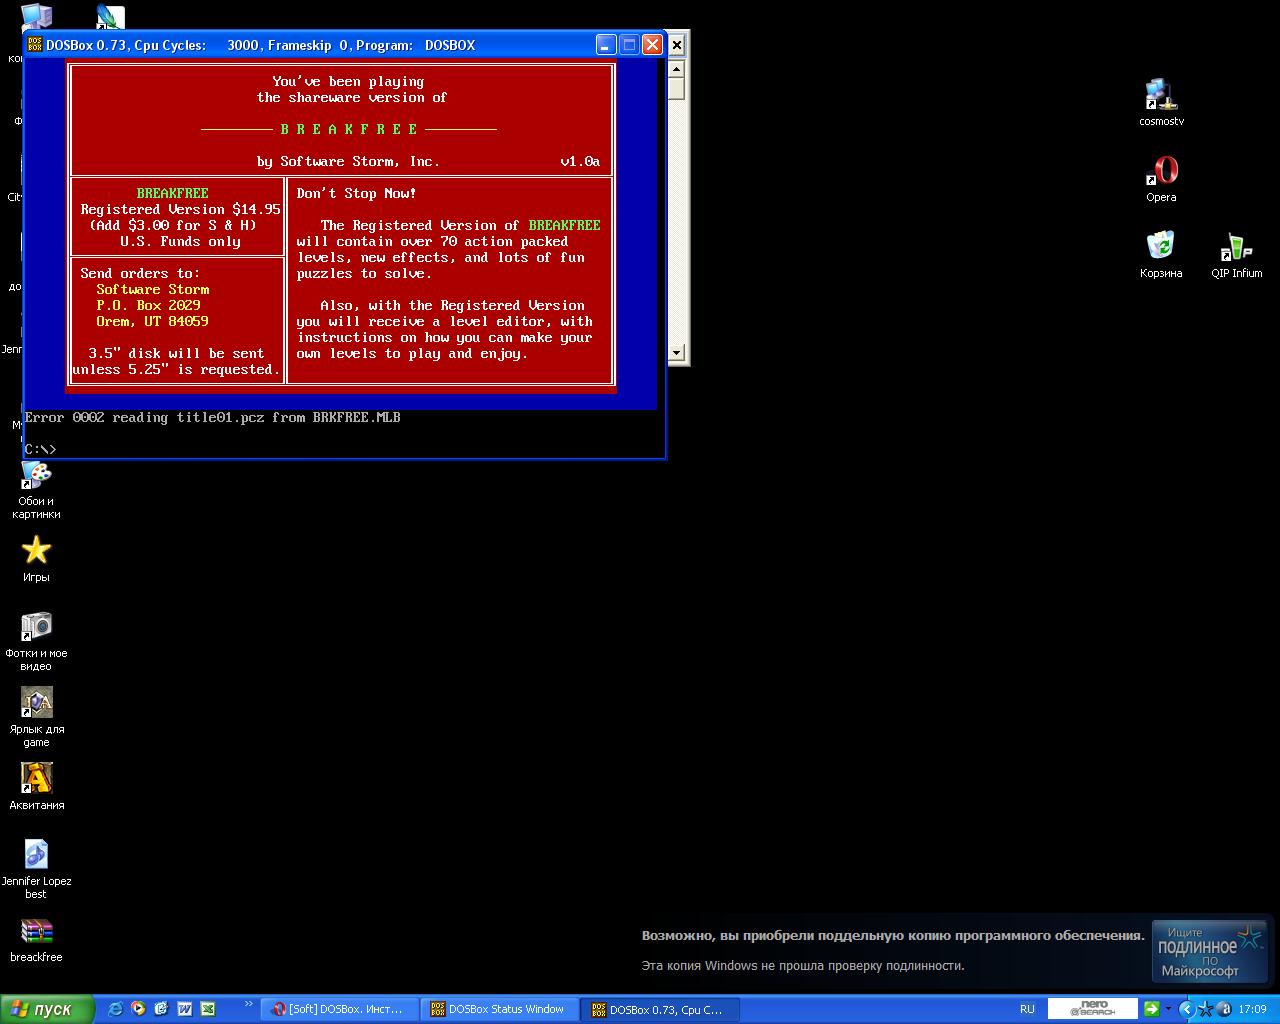
Task: Click the star icon in the system tray
Action: pos(1206,1009)
